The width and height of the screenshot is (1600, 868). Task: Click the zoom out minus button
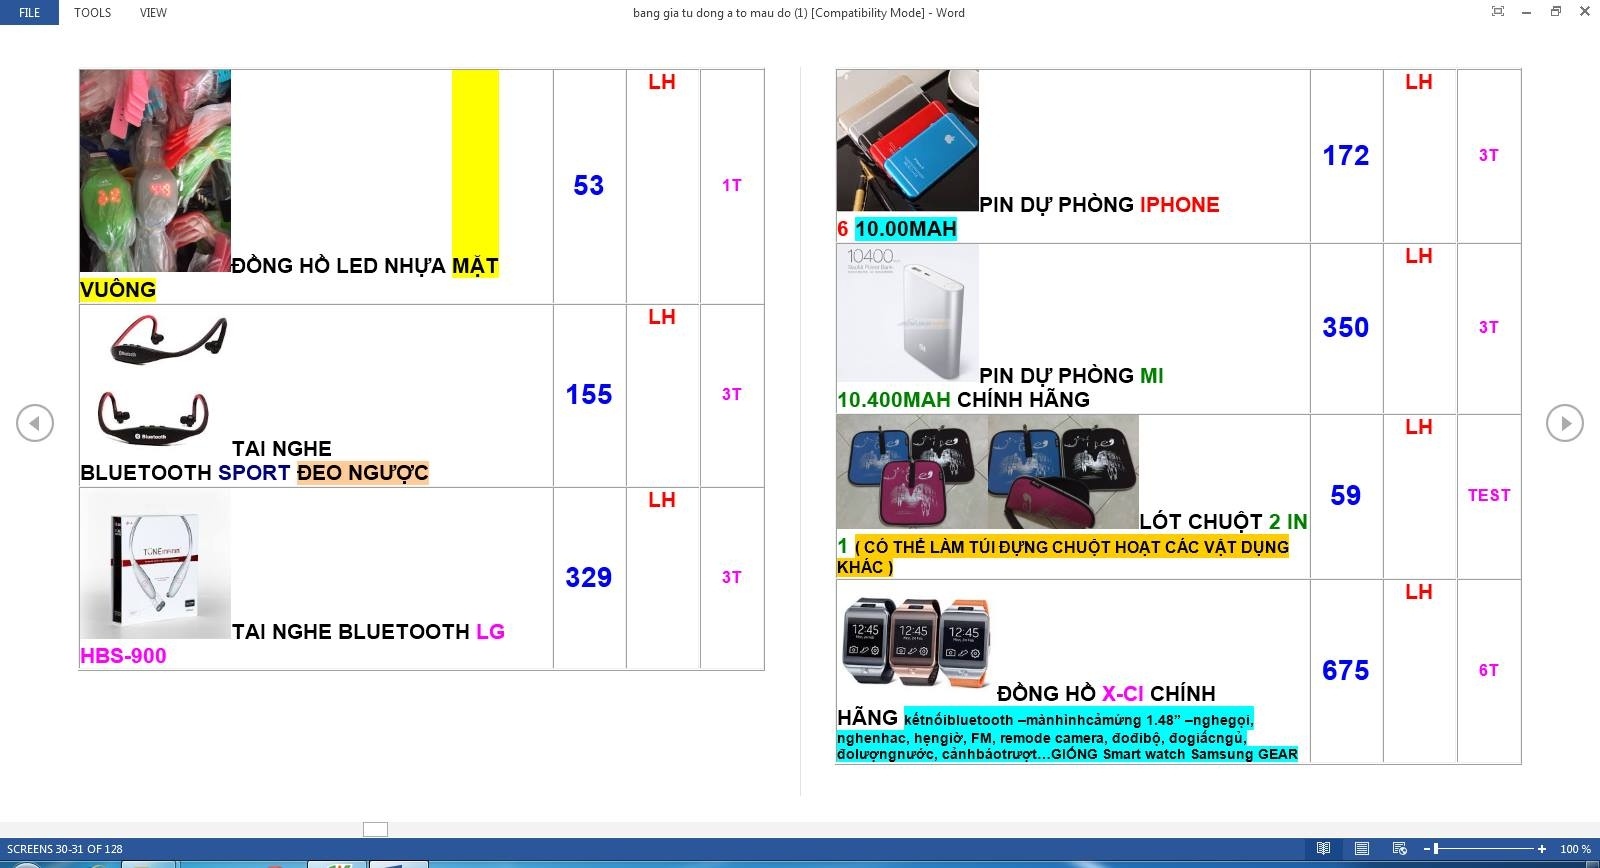1426,849
